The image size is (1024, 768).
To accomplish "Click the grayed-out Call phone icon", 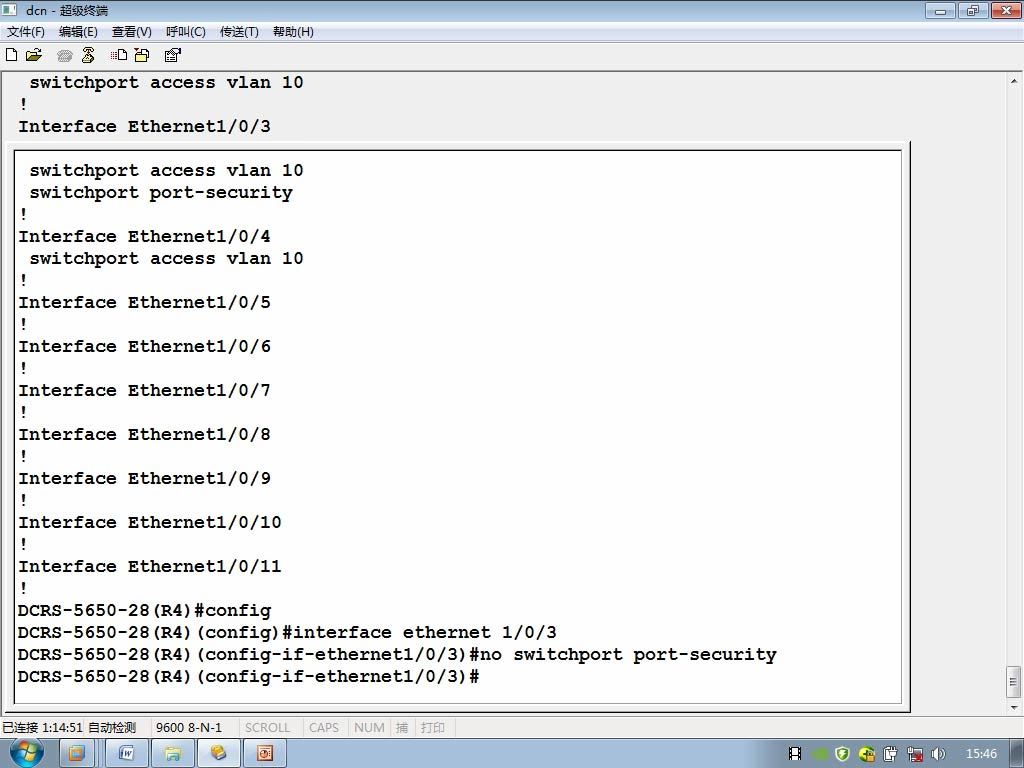I will (65, 56).
